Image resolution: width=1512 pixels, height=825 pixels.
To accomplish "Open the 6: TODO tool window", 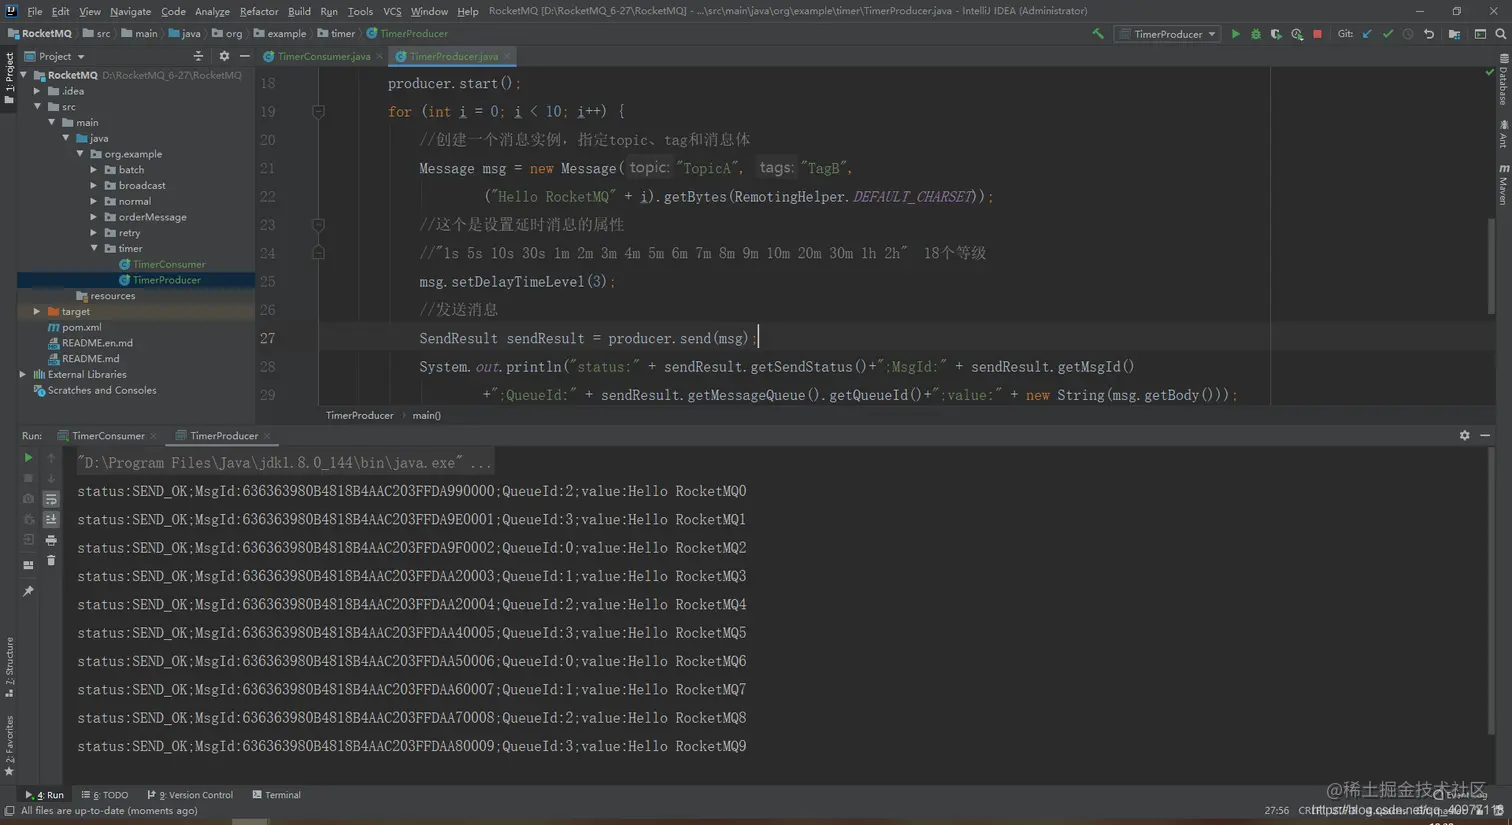I will click(105, 795).
